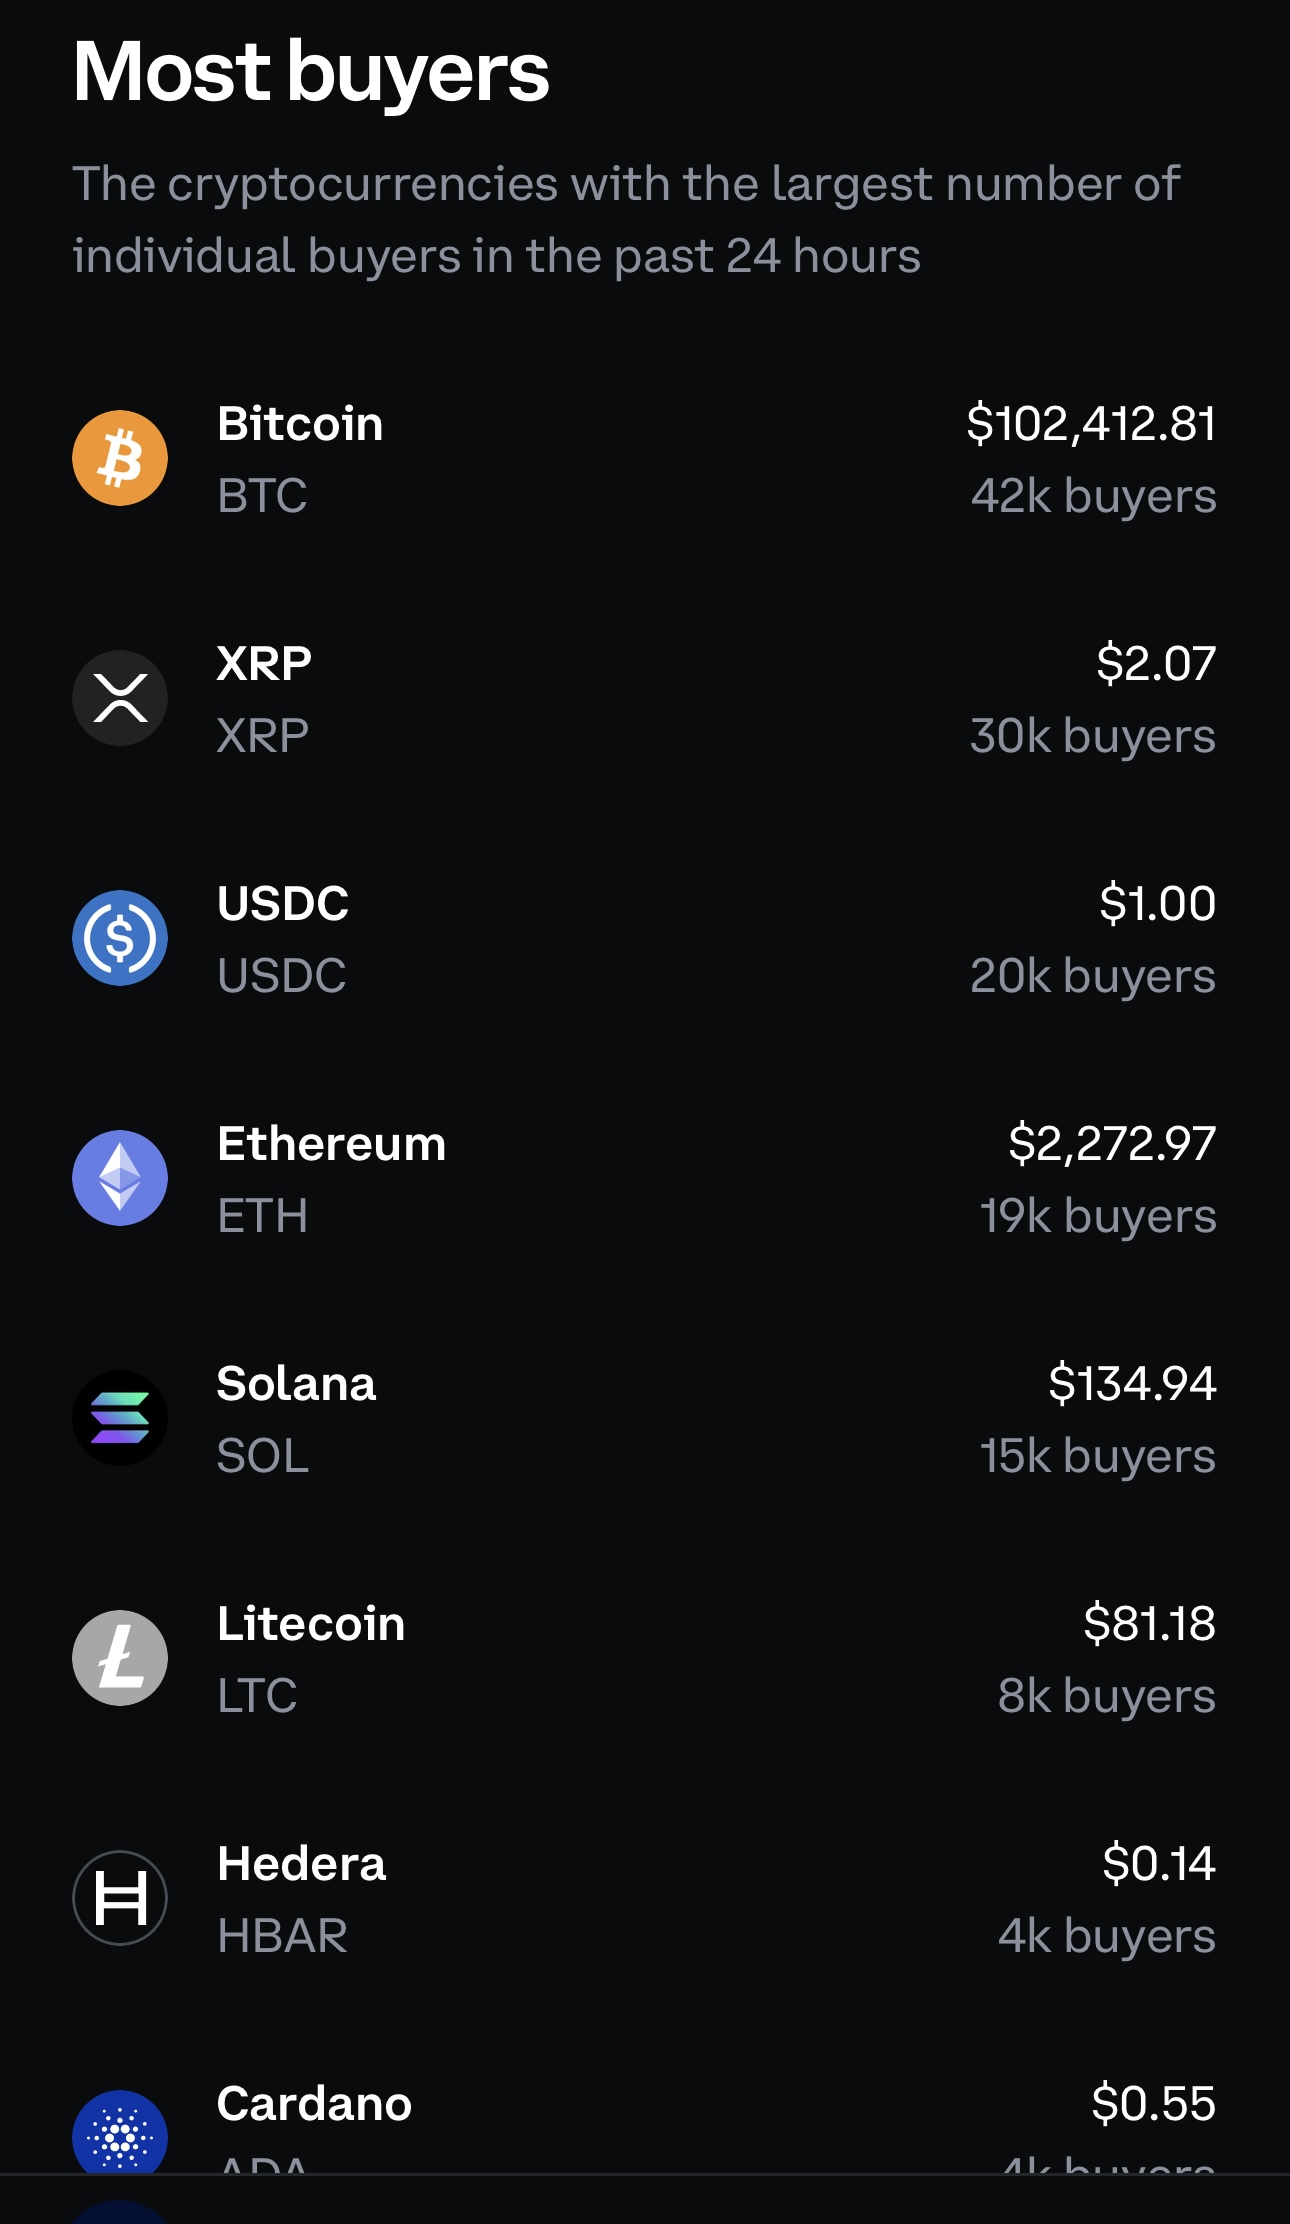Click the 20k buyers label for USDC
The width and height of the screenshot is (1290, 2224).
[x=1093, y=976]
